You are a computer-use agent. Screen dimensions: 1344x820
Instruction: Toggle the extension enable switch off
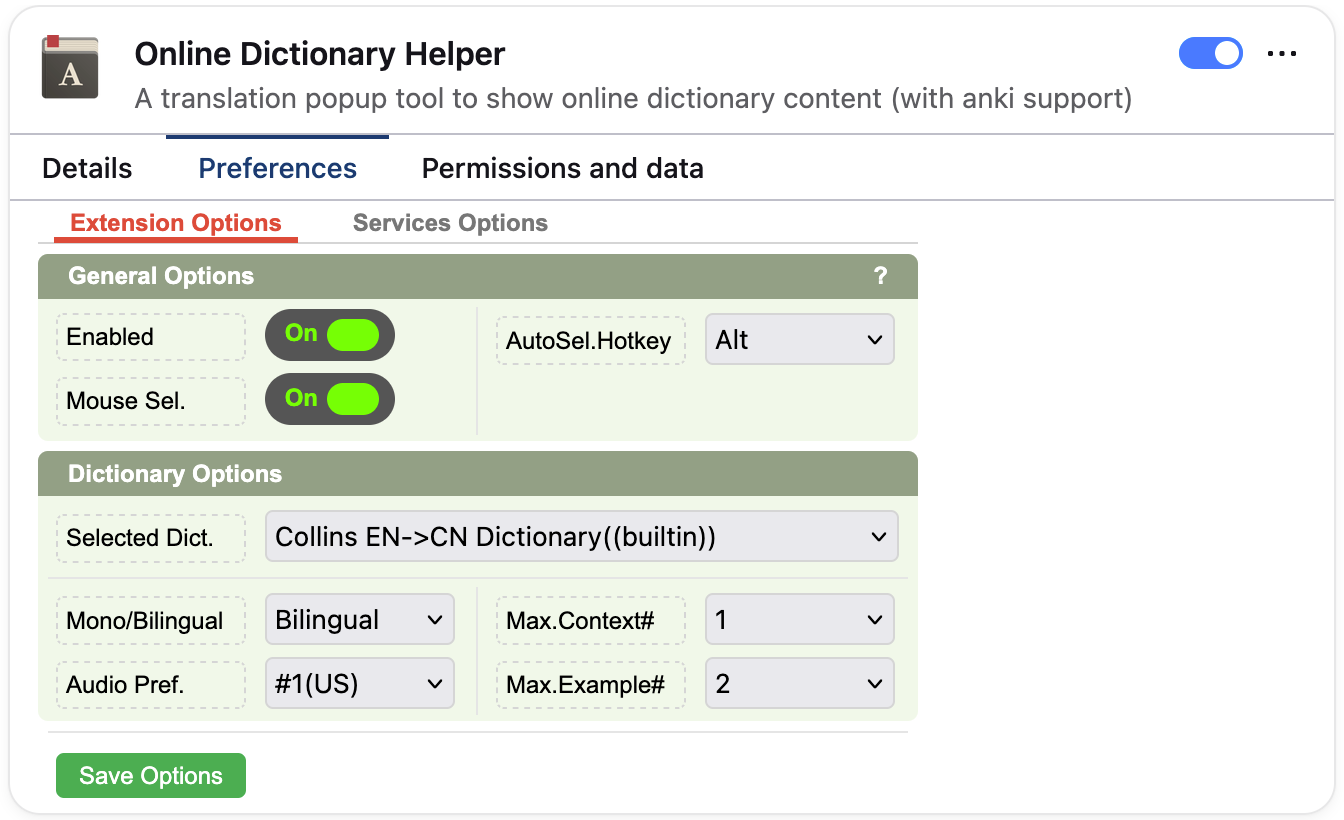click(x=1211, y=53)
